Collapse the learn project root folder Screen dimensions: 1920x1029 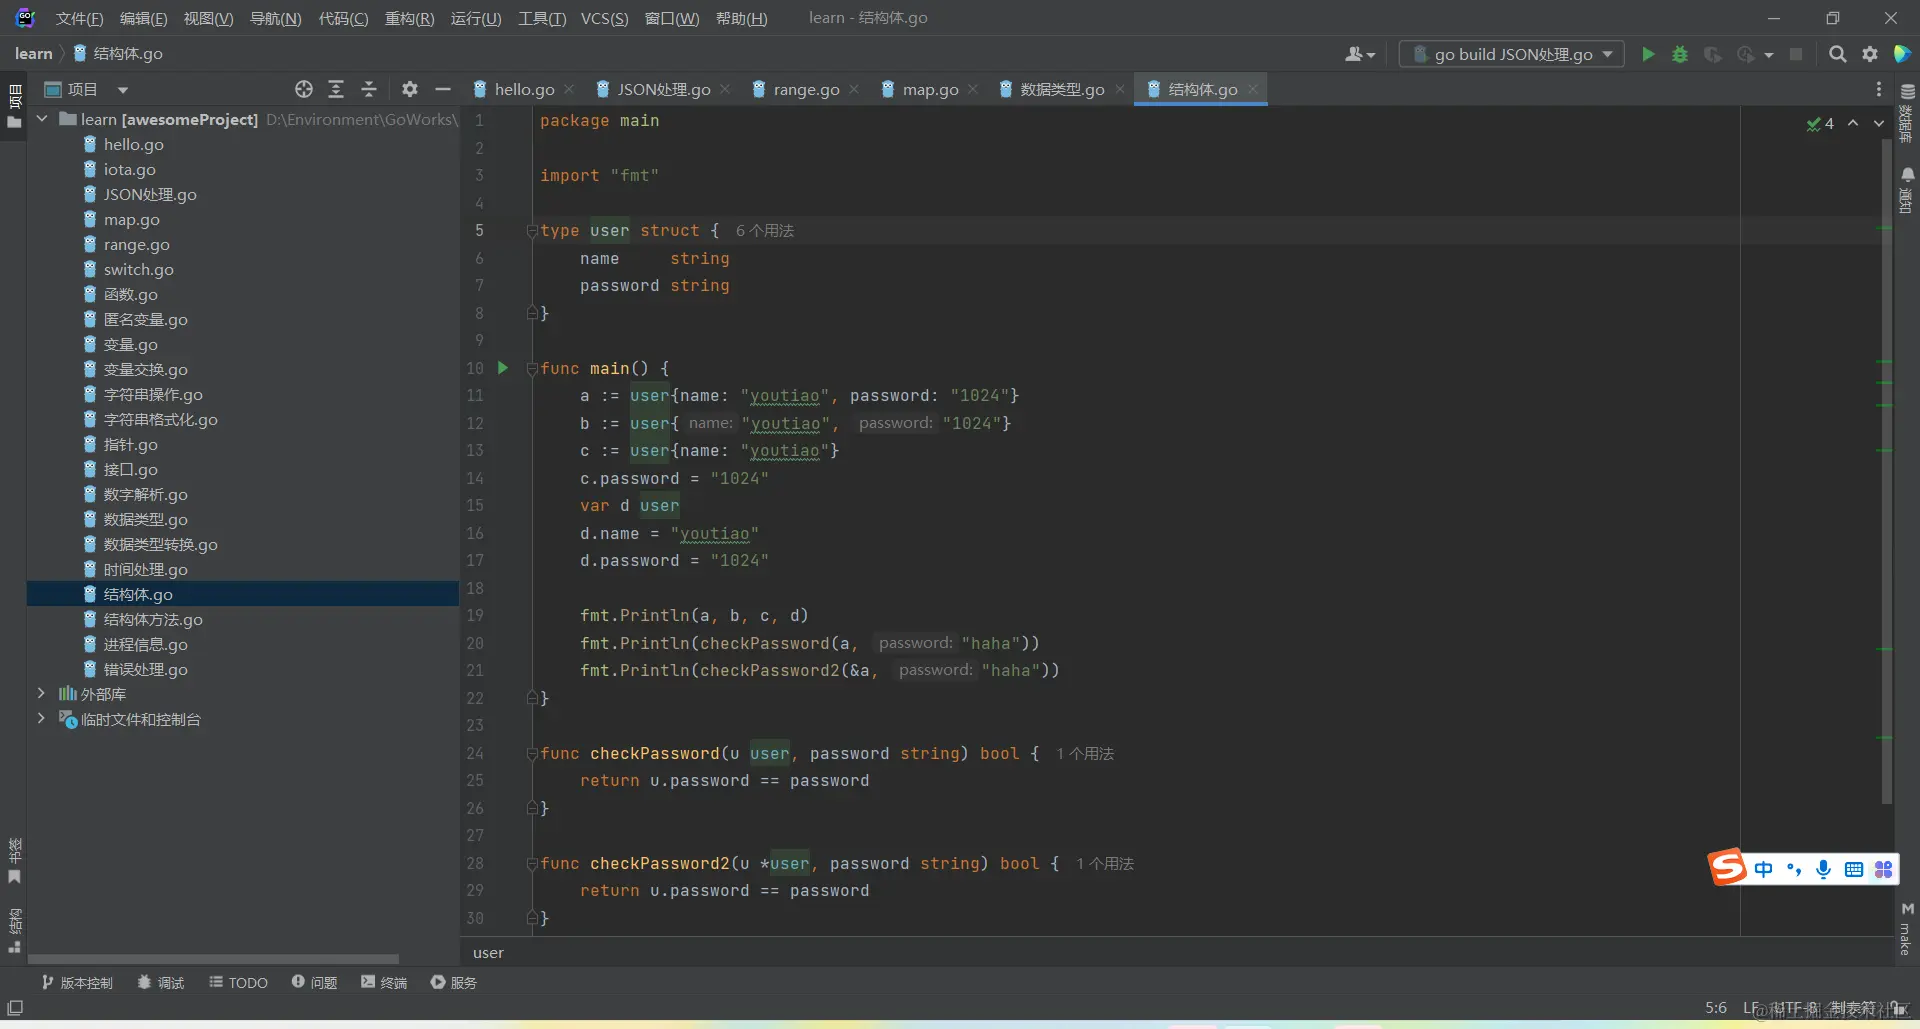42,119
